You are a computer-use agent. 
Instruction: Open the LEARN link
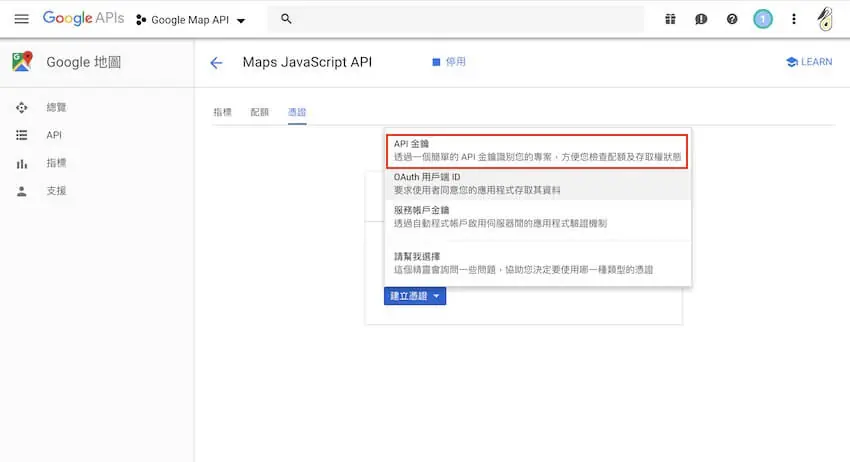coord(809,62)
